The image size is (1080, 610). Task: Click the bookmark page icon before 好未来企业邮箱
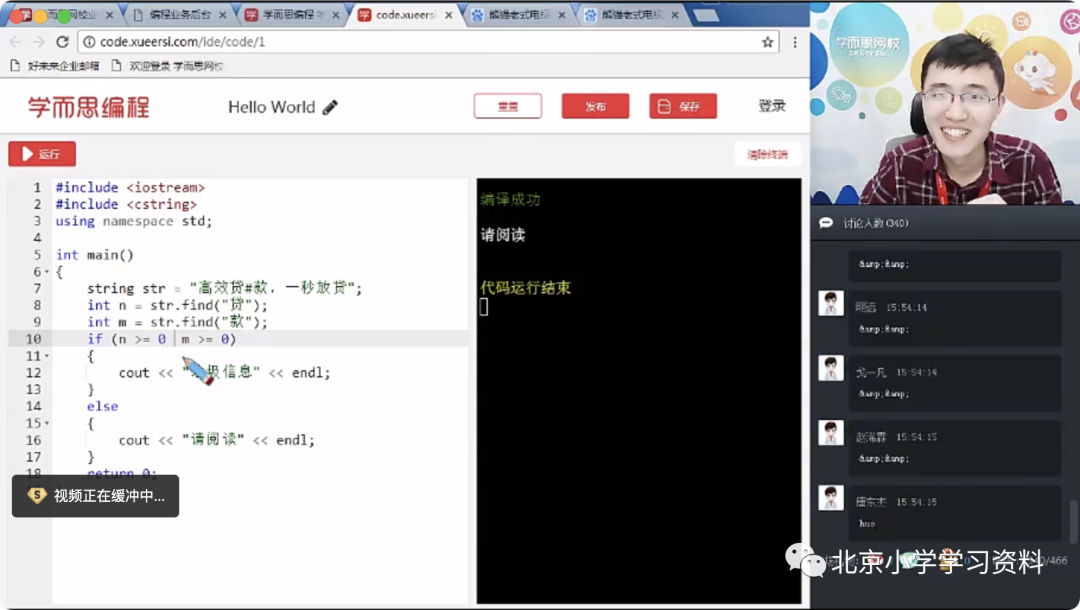tap(15, 66)
